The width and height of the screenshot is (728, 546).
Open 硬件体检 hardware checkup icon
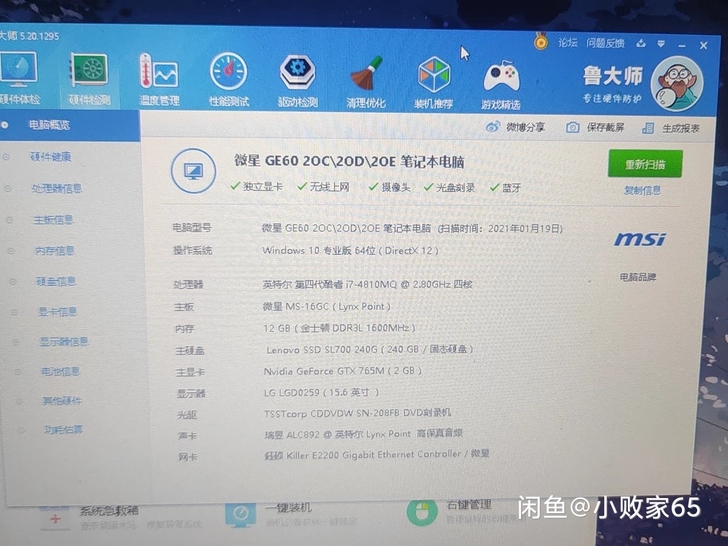[x=19, y=79]
